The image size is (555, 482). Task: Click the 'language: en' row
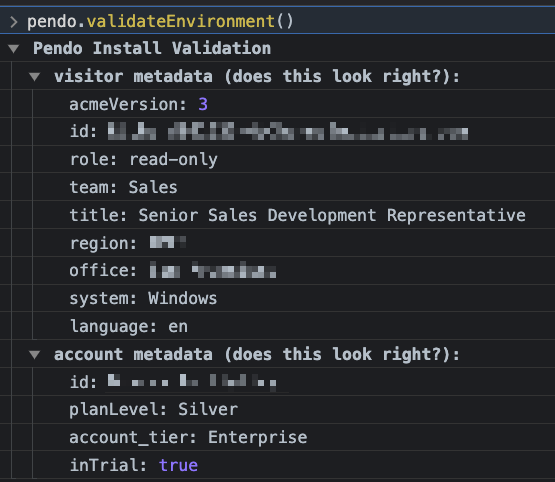(294, 326)
